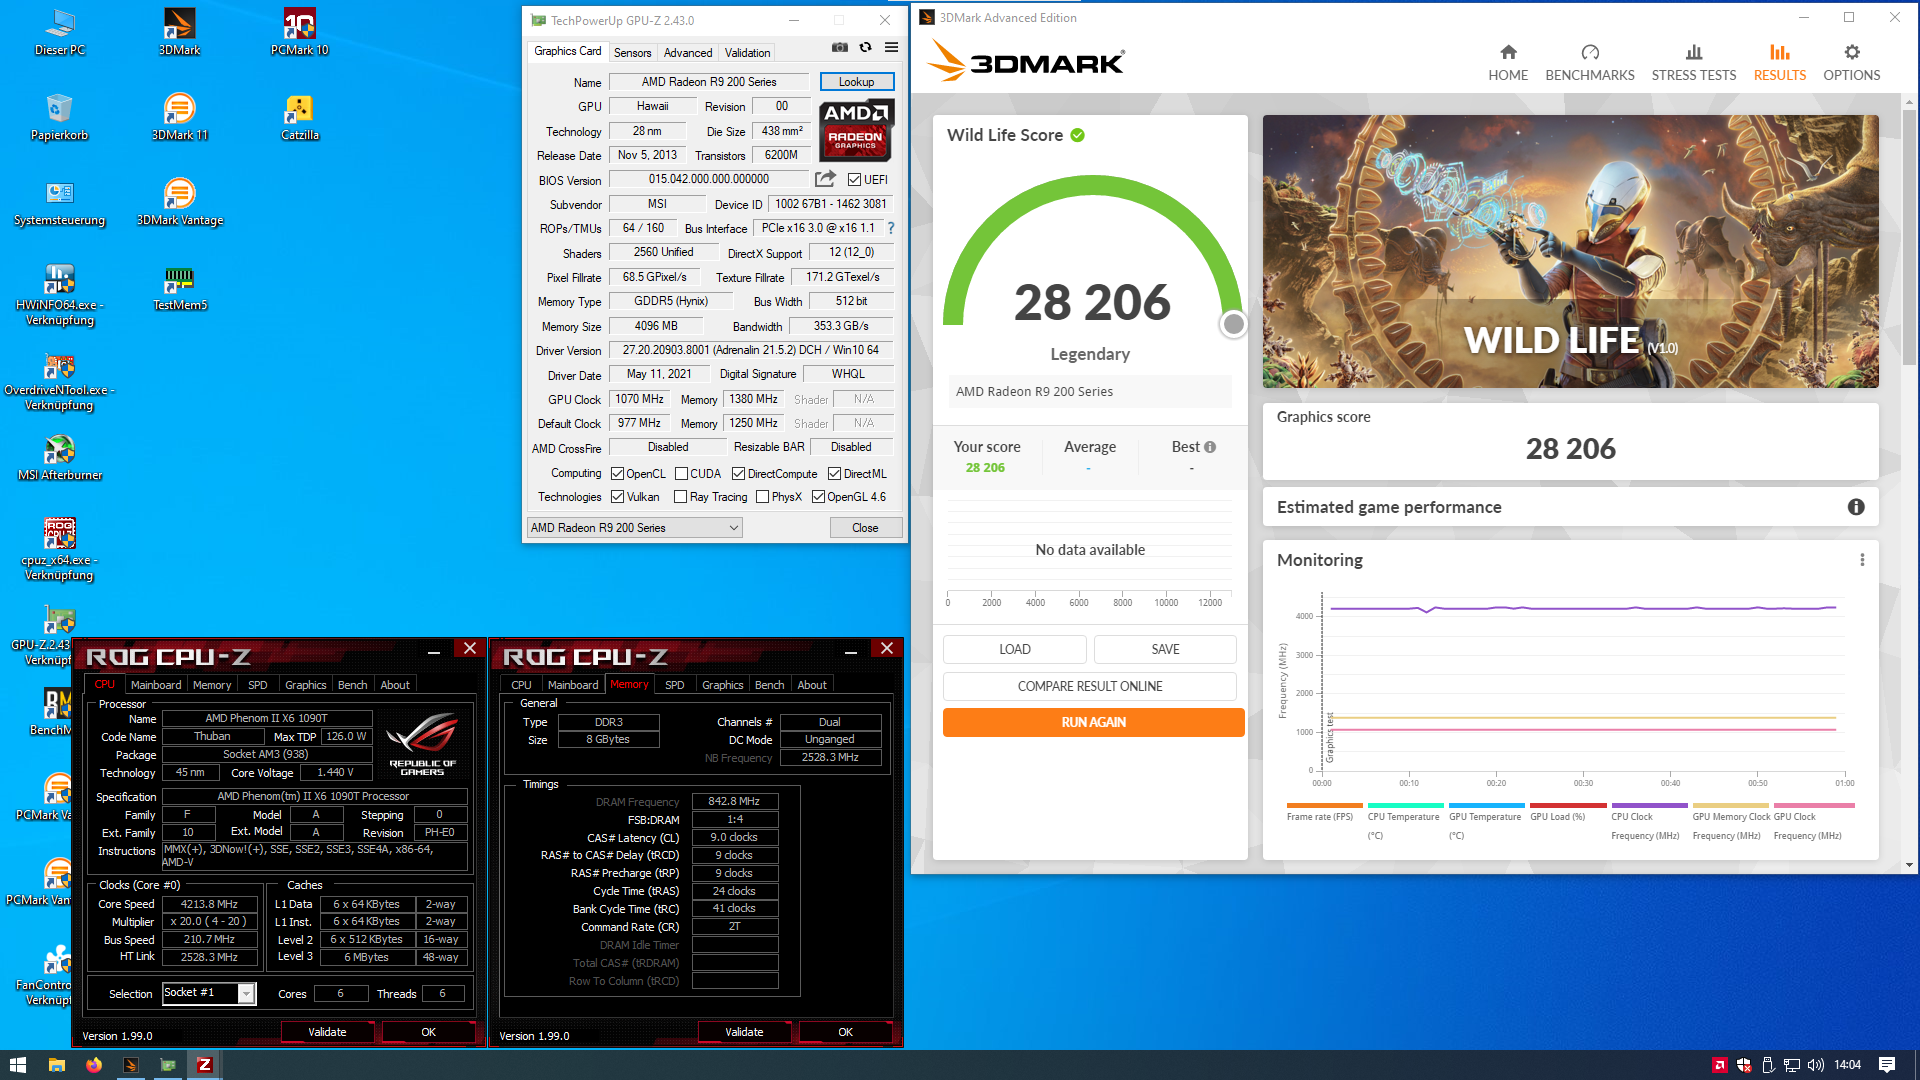Click the LOAD button in 3DMark
Image resolution: width=1920 pixels, height=1080 pixels.
[1014, 649]
